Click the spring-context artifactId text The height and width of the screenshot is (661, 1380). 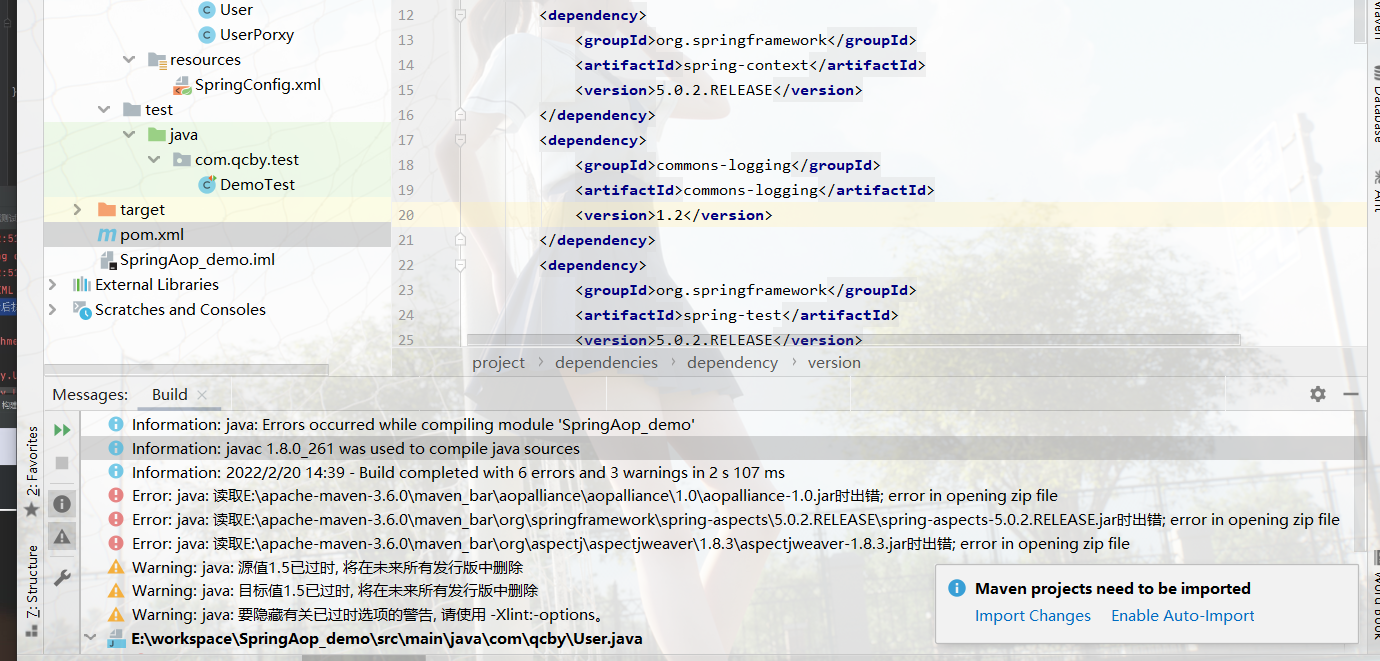[x=745, y=65]
